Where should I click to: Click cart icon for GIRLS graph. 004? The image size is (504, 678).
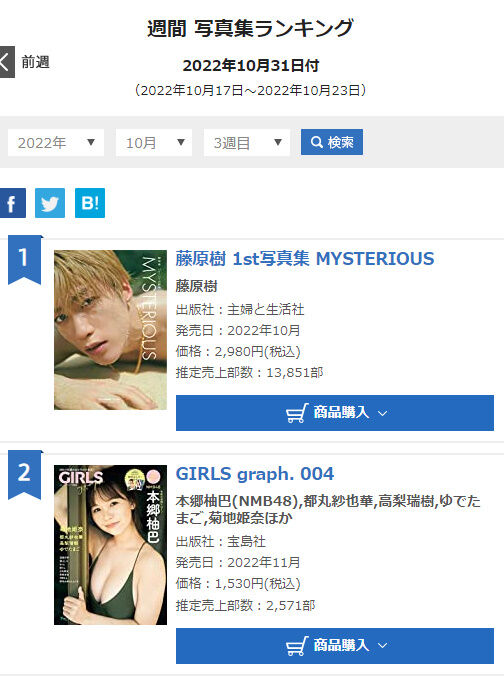297,646
